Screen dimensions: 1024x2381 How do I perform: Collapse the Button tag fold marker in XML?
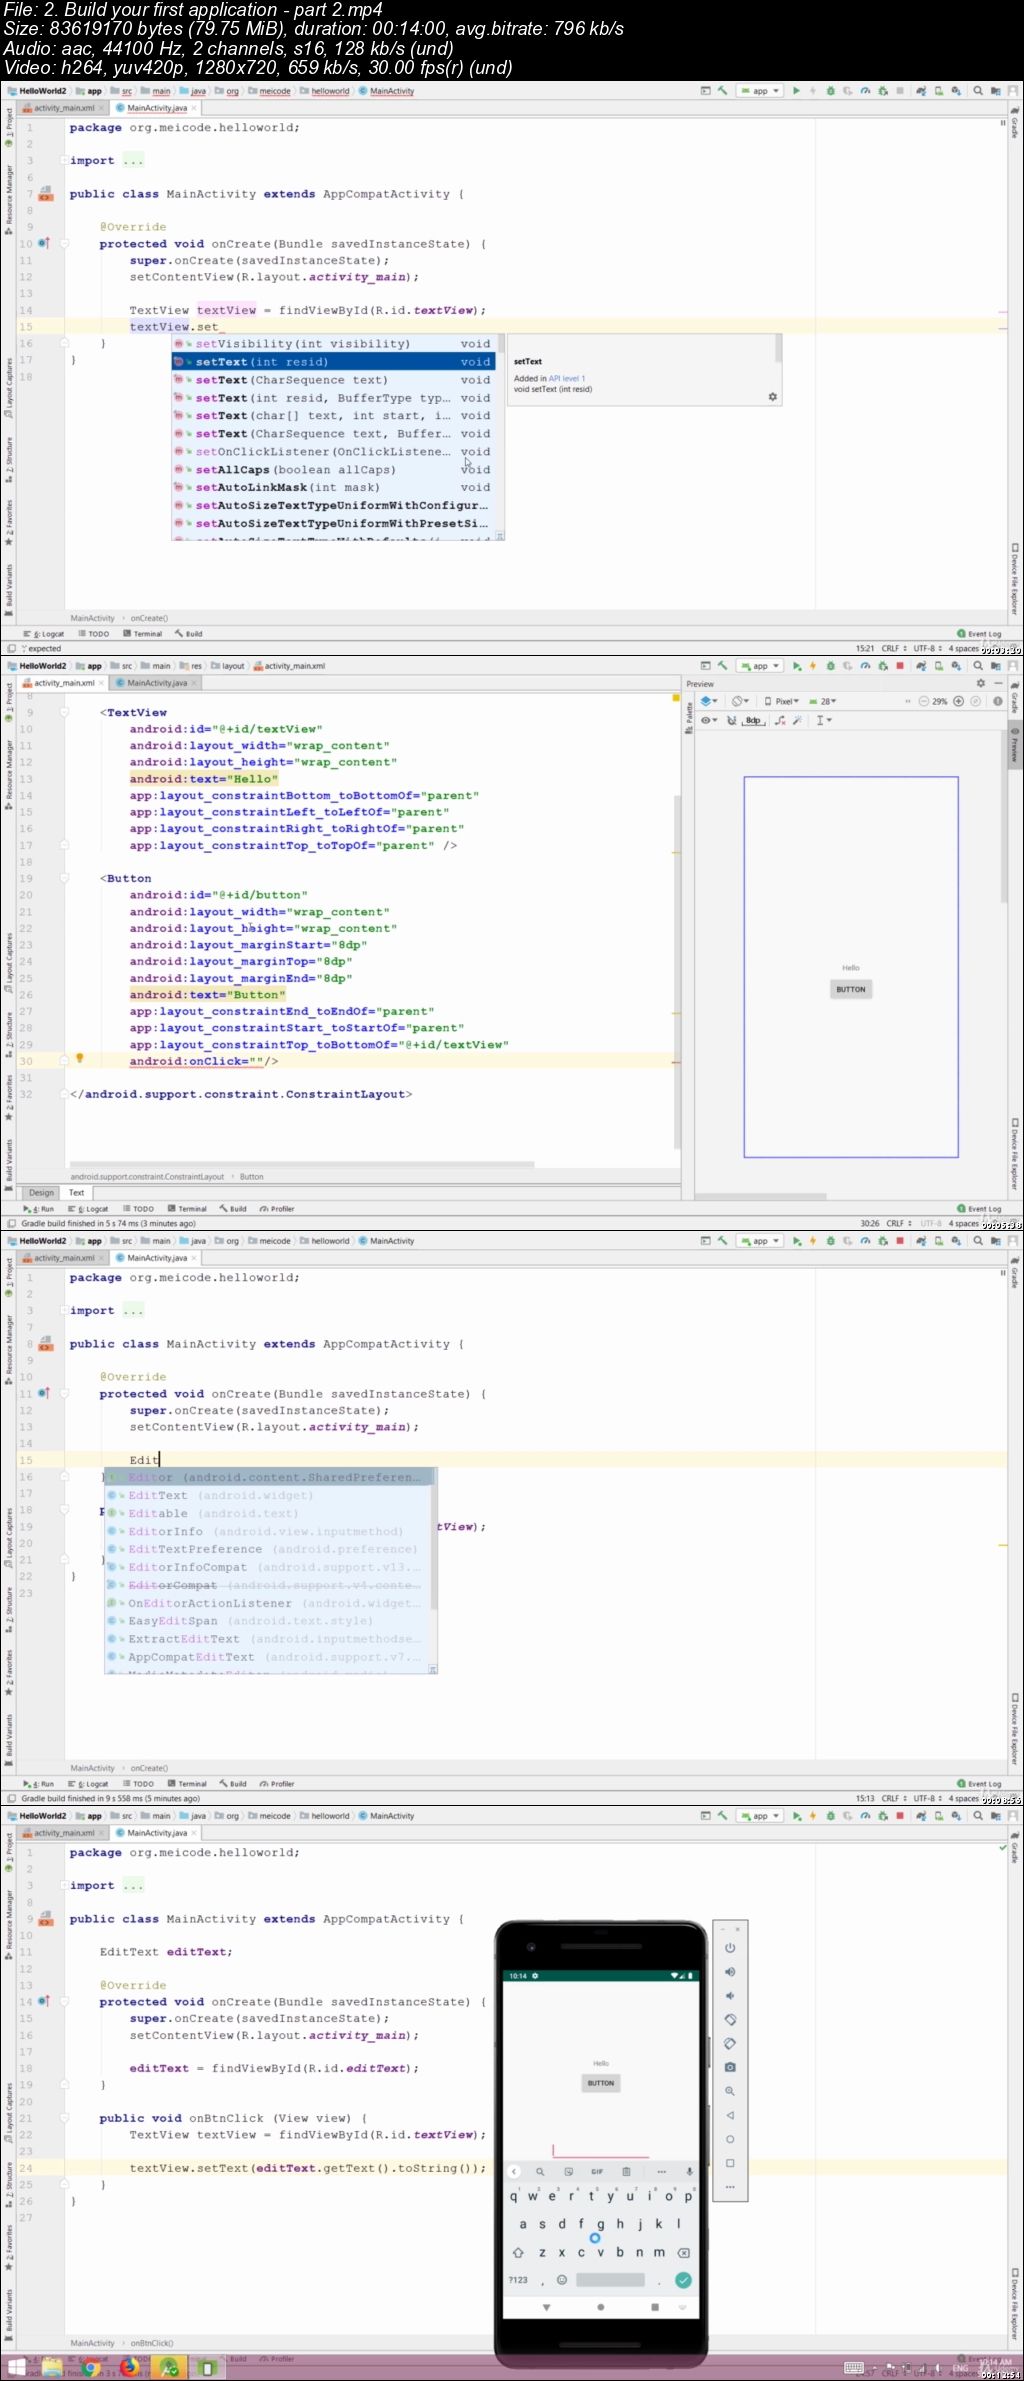pyautogui.click(x=65, y=878)
